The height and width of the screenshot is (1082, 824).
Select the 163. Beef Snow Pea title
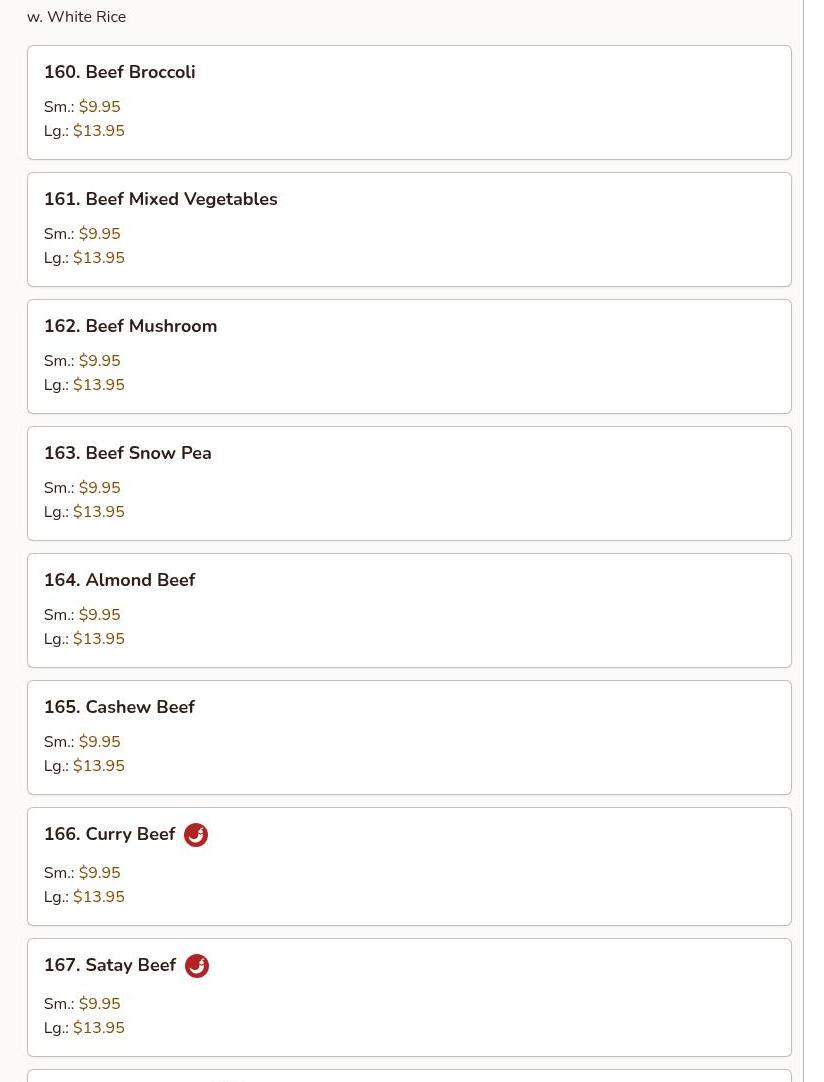coord(127,453)
